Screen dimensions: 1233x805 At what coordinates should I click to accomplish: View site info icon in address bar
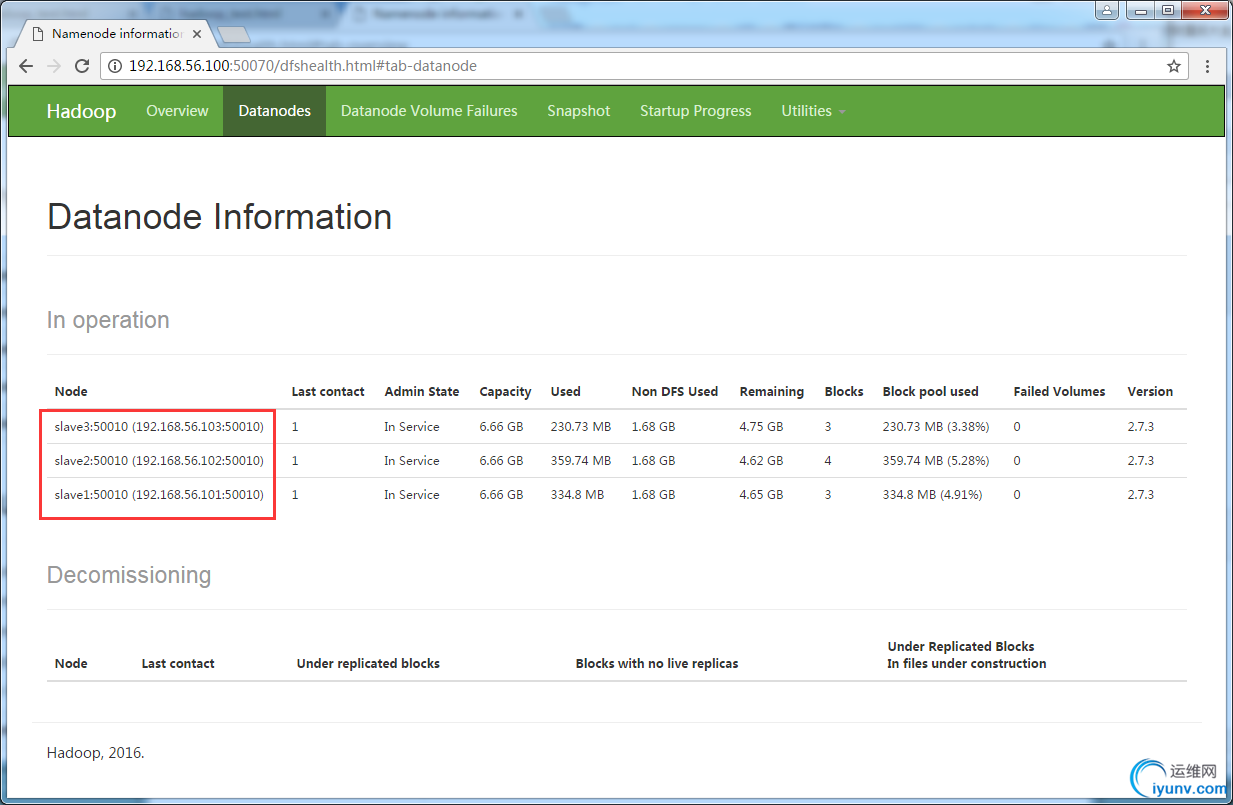[x=115, y=66]
